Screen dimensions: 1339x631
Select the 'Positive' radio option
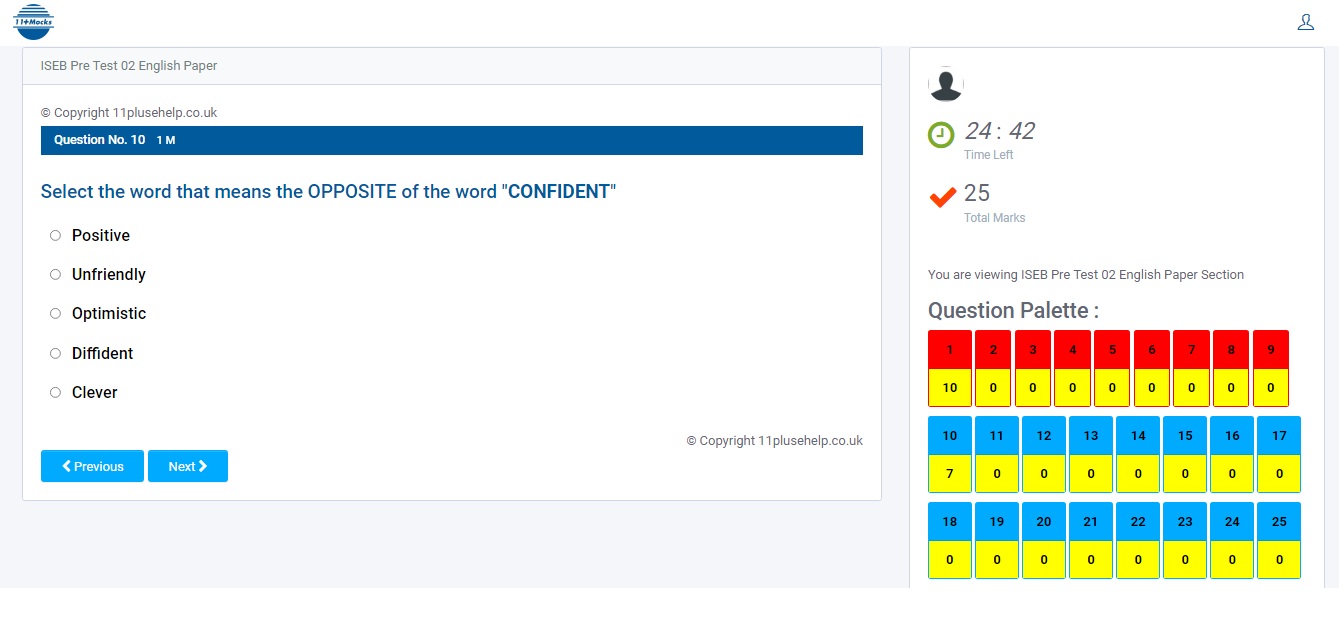click(x=56, y=236)
